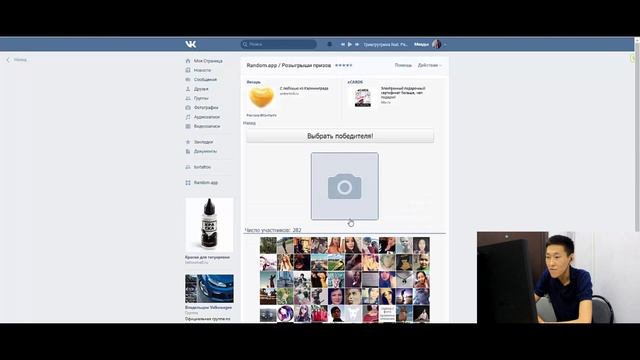Skip to next track in header player
This screenshot has height=360, width=640.
point(357,44)
